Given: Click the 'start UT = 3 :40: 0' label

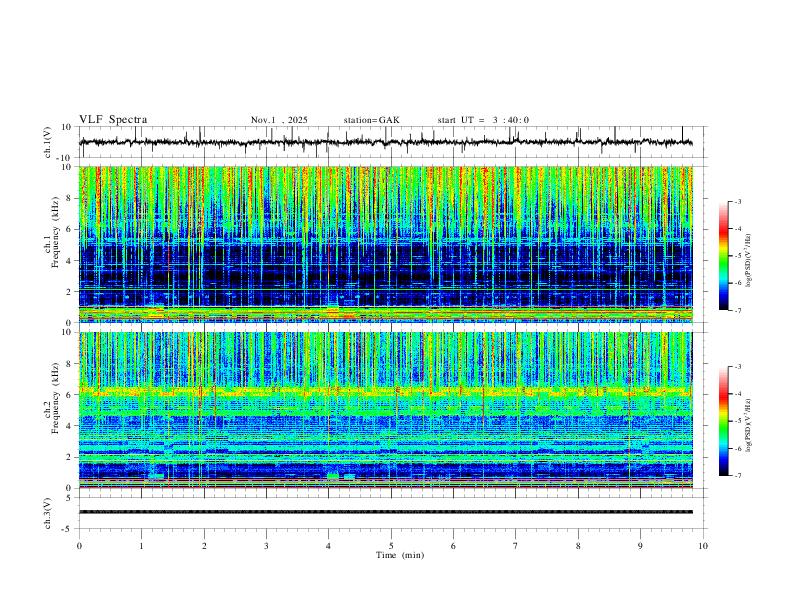Looking at the screenshot, I should (483, 120).
